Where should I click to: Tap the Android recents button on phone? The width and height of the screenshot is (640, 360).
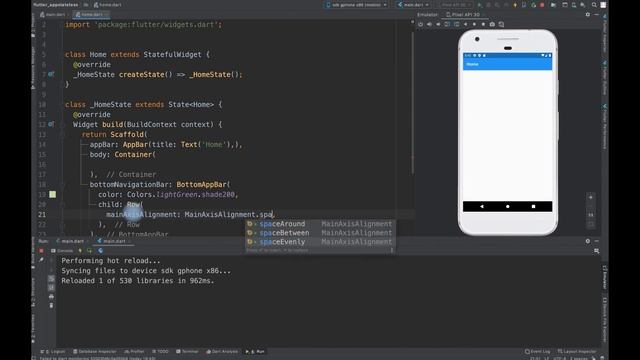pyautogui.click(x=533, y=207)
